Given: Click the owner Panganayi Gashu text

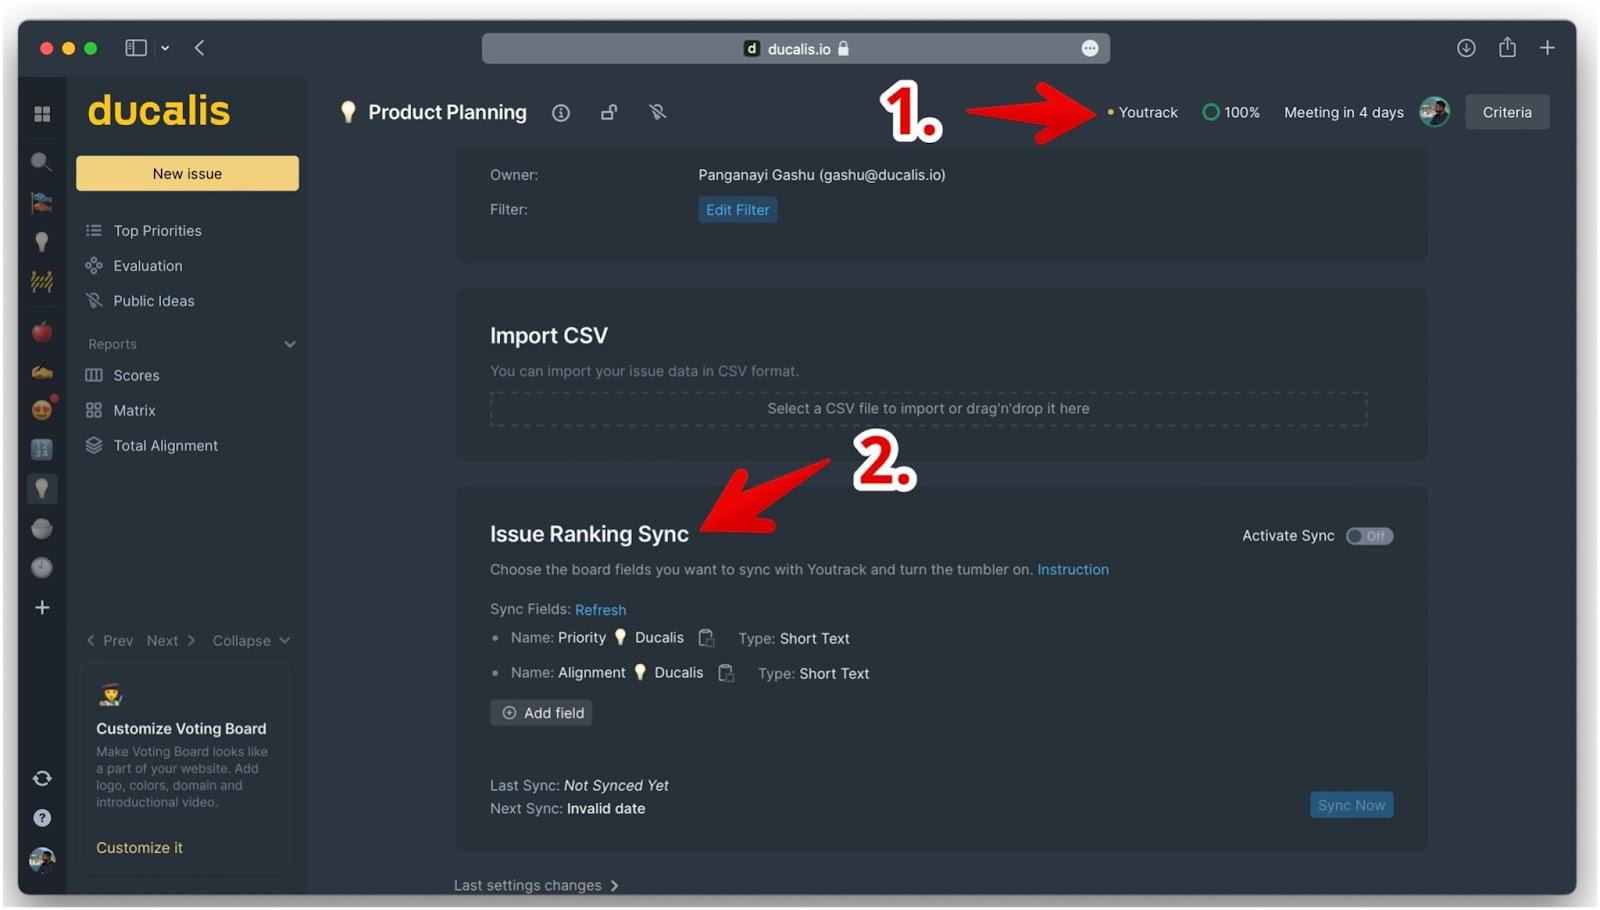Looking at the screenshot, I should click(821, 175).
